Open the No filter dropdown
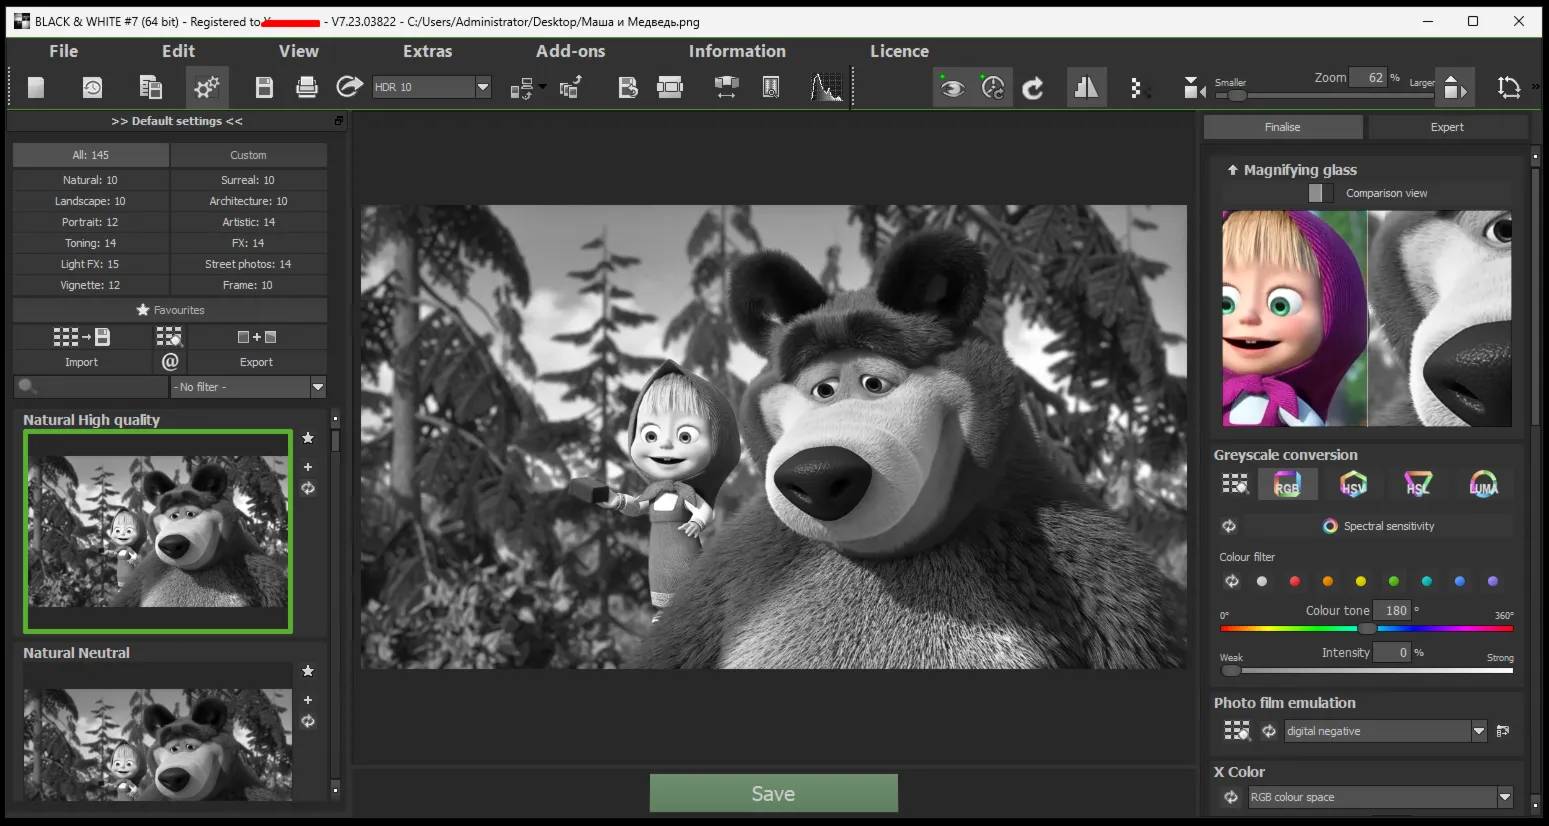 248,387
